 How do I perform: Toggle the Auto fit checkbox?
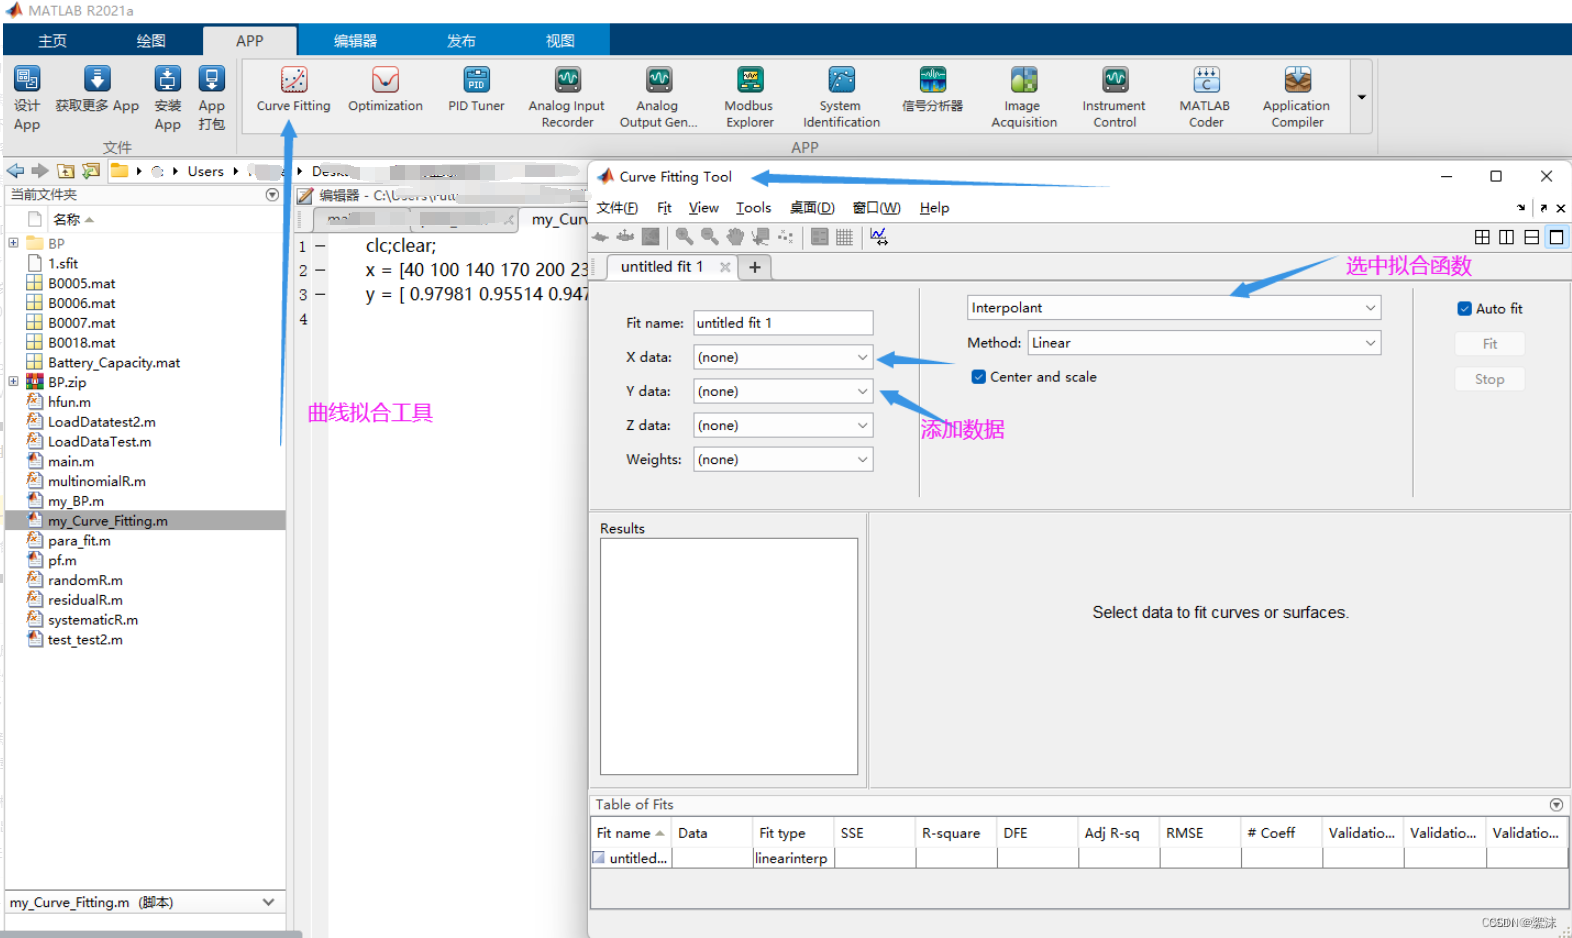pos(1464,309)
